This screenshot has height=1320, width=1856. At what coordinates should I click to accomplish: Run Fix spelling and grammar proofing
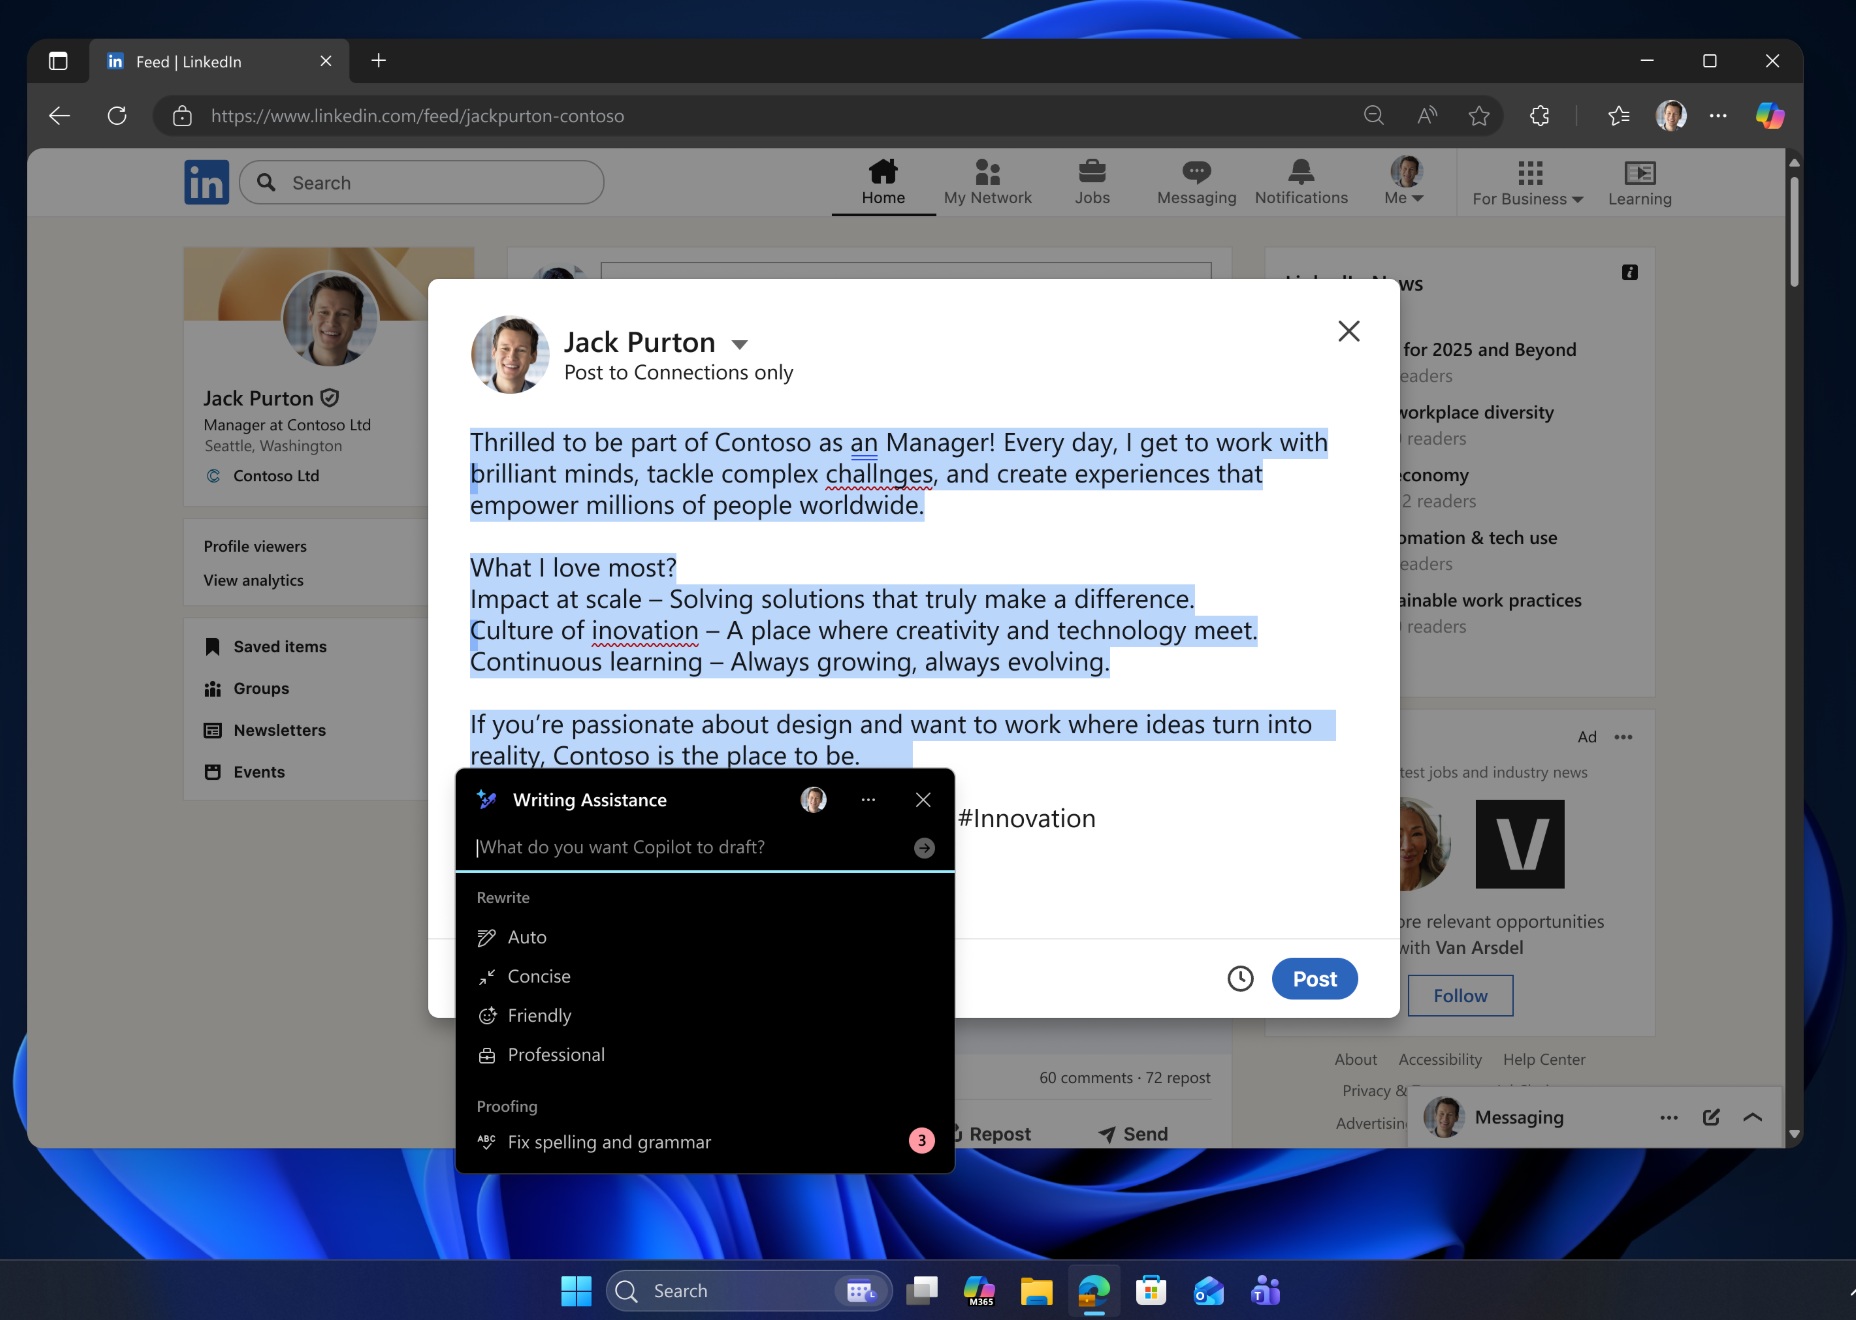[610, 1141]
